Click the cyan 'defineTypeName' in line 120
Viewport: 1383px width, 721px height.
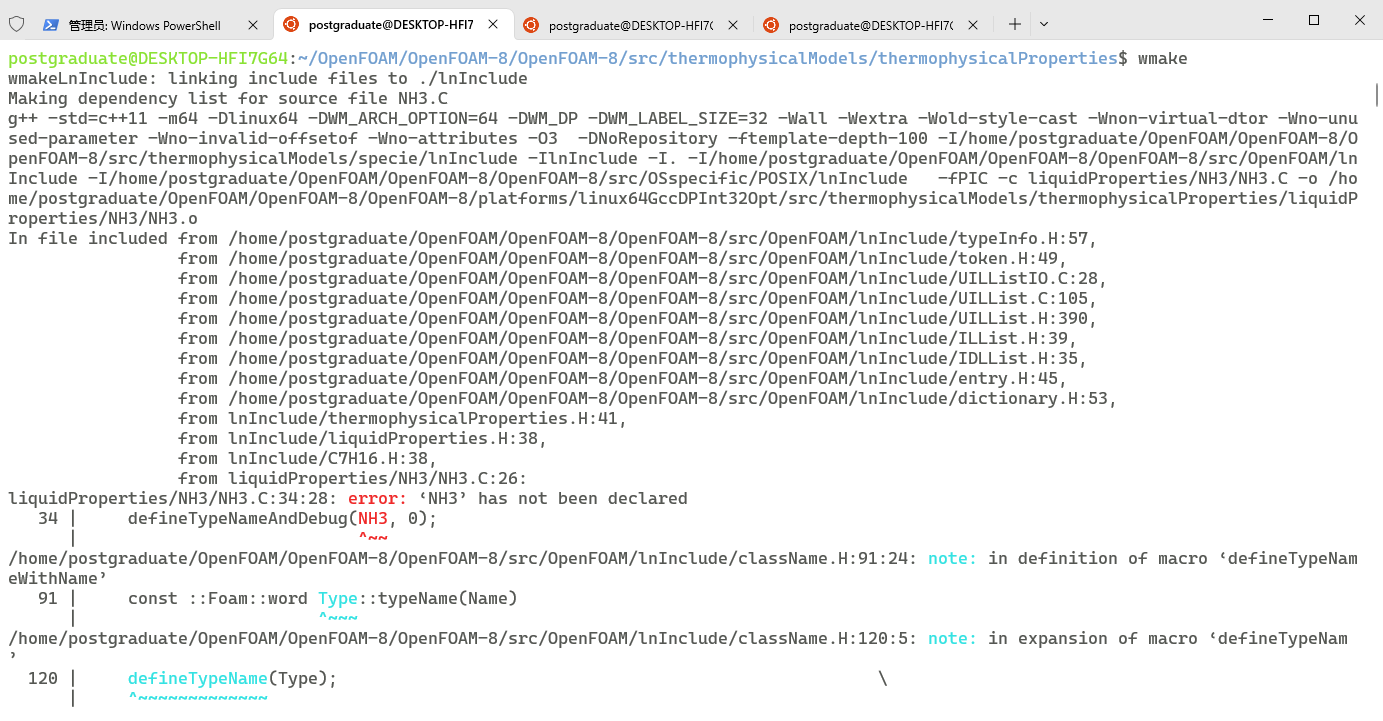point(198,679)
